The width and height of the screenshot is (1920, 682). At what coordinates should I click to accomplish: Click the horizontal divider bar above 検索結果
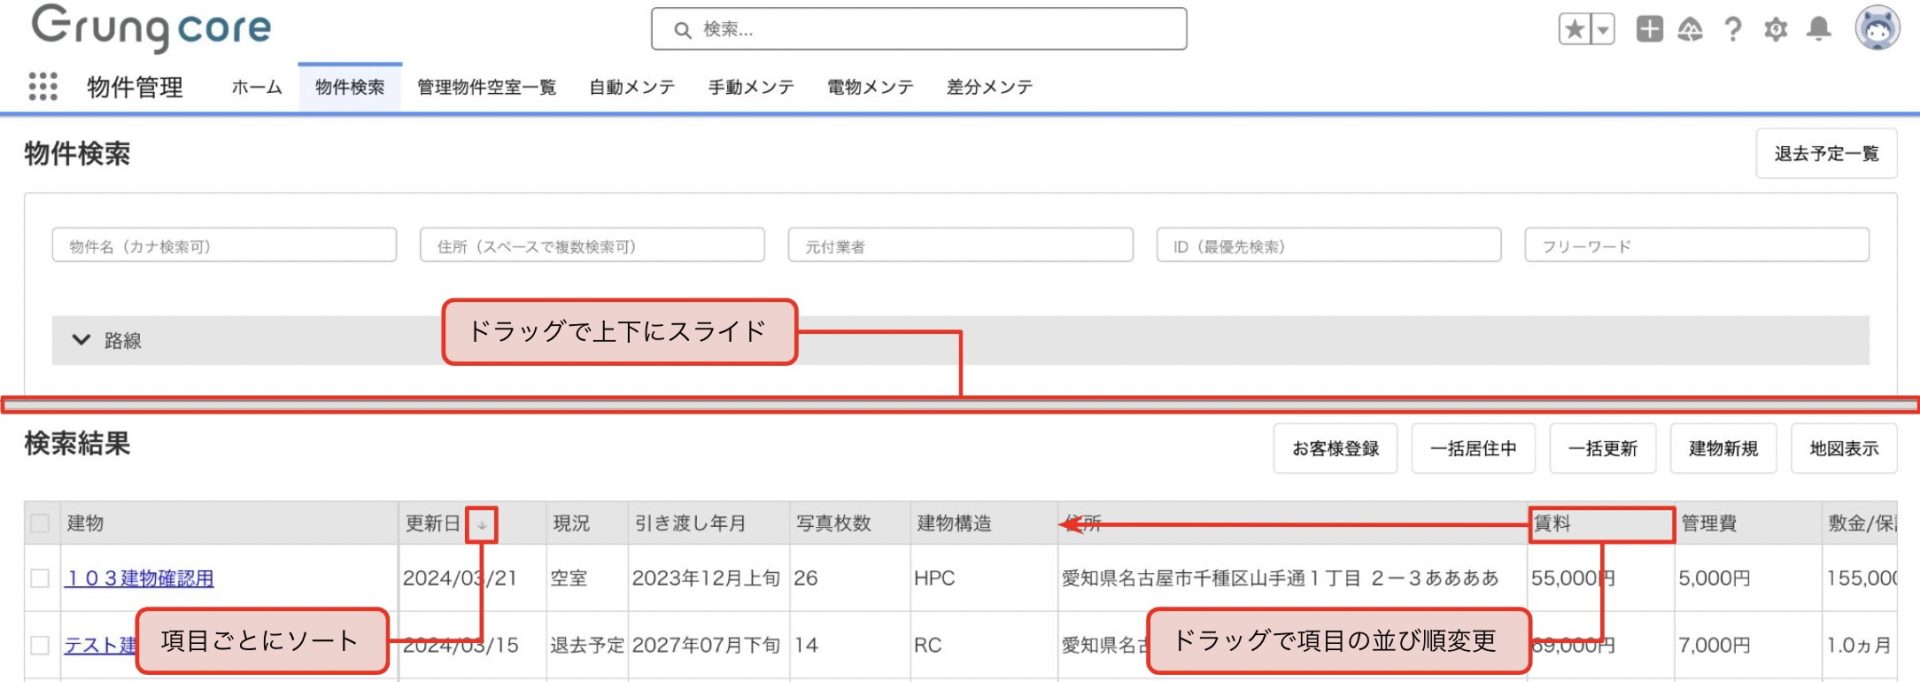[x=960, y=405]
